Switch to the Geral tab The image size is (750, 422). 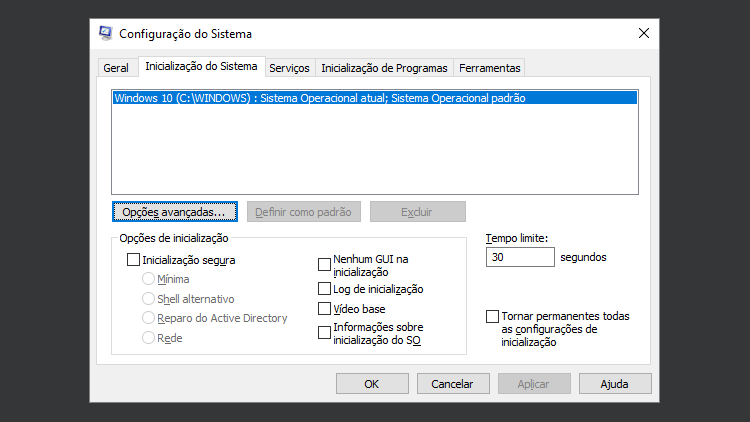116,68
